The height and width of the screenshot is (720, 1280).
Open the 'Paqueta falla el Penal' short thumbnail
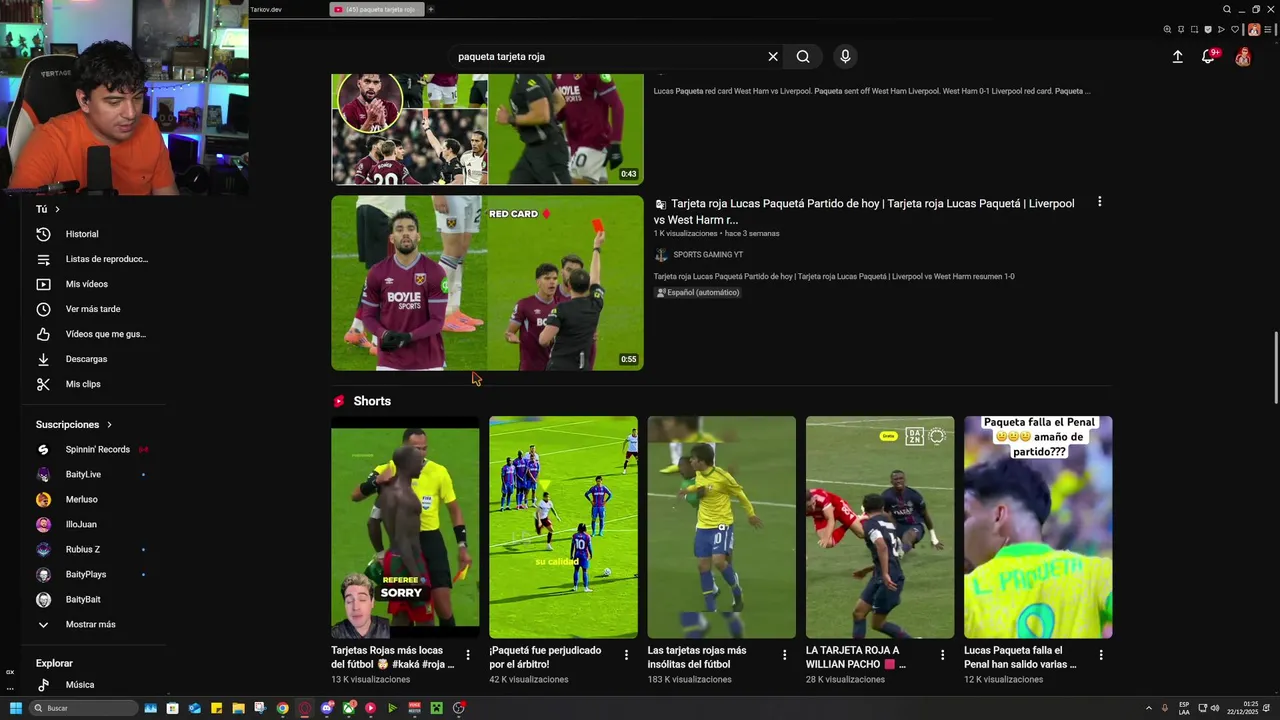pos(1038,527)
